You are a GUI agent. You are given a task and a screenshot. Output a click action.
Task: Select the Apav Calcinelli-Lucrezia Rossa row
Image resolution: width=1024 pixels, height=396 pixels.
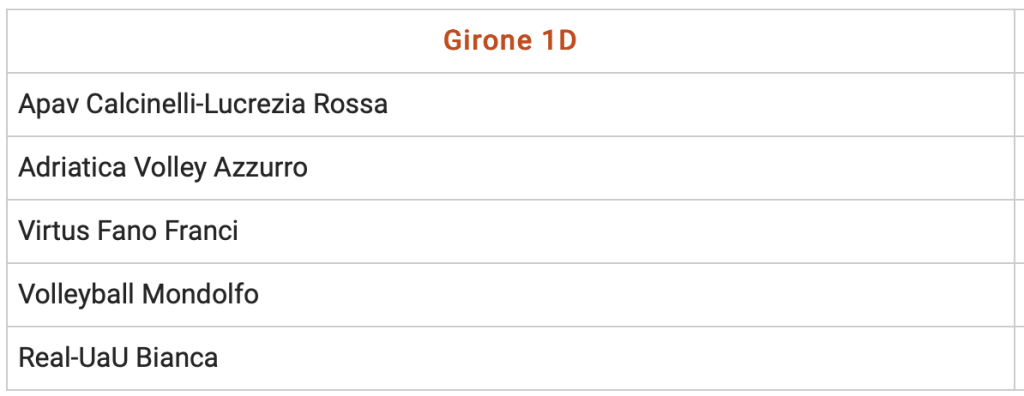coord(510,105)
